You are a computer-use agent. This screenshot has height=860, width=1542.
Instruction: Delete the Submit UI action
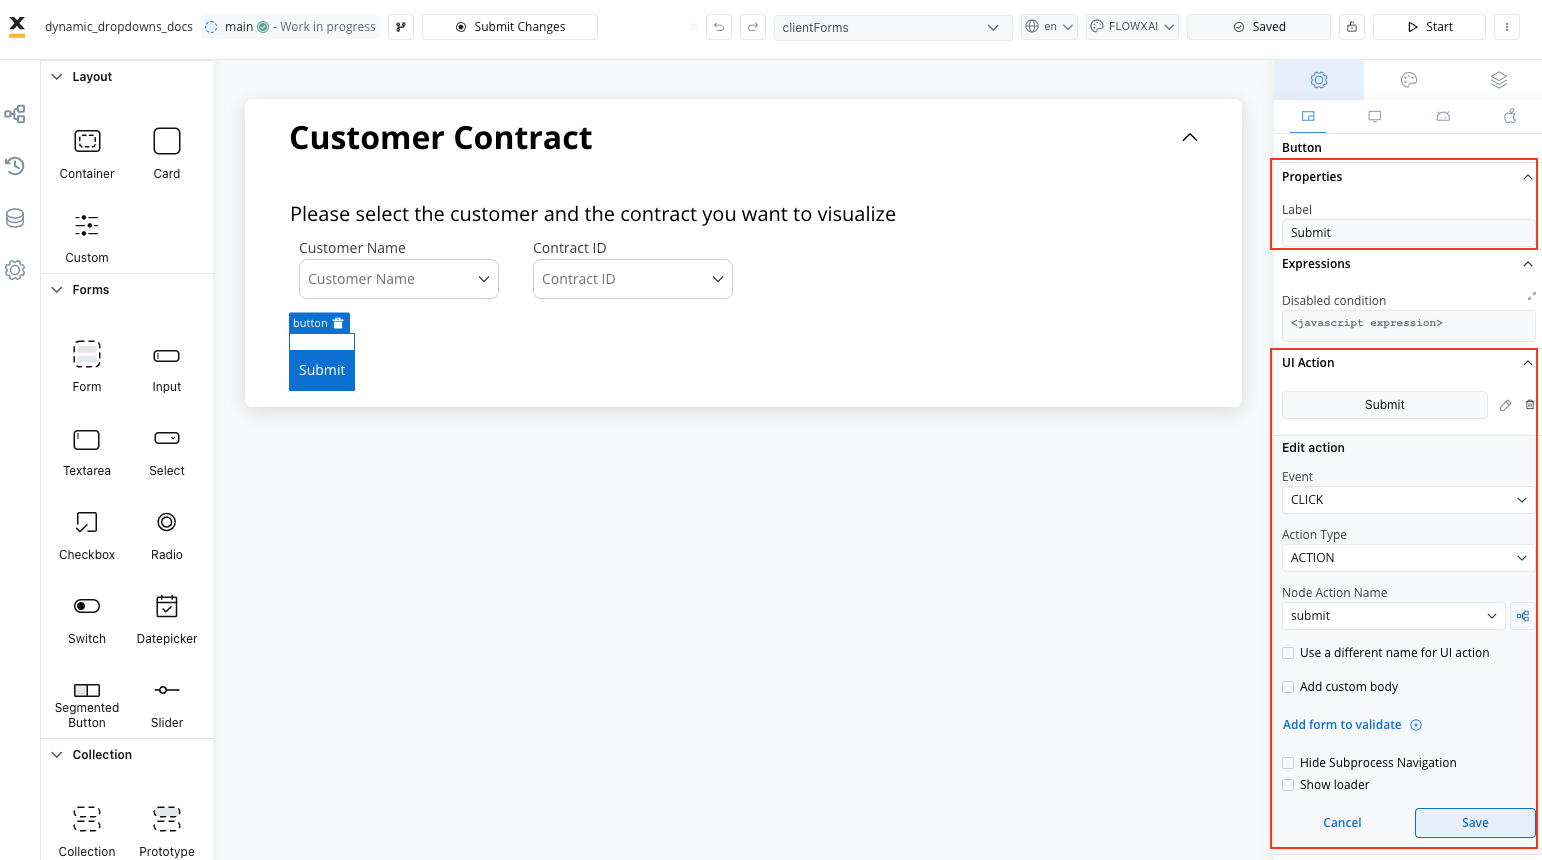tap(1530, 405)
